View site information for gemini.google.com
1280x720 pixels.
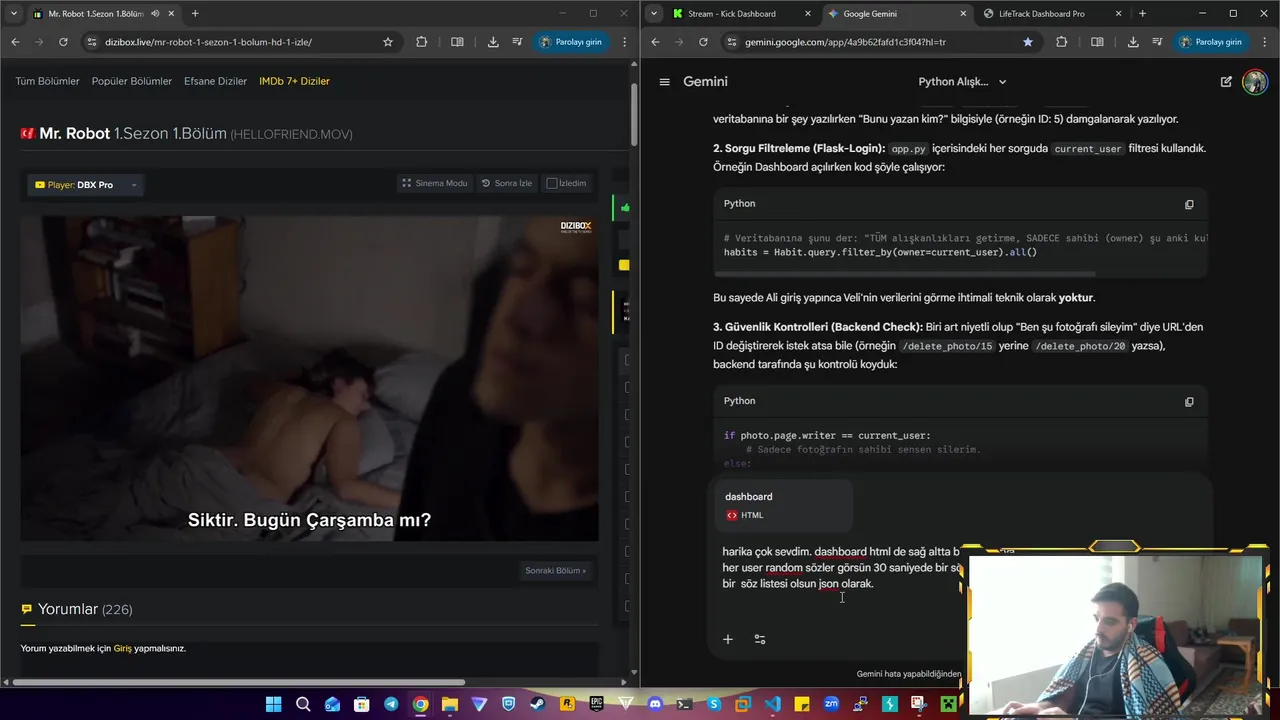pyautogui.click(x=732, y=42)
